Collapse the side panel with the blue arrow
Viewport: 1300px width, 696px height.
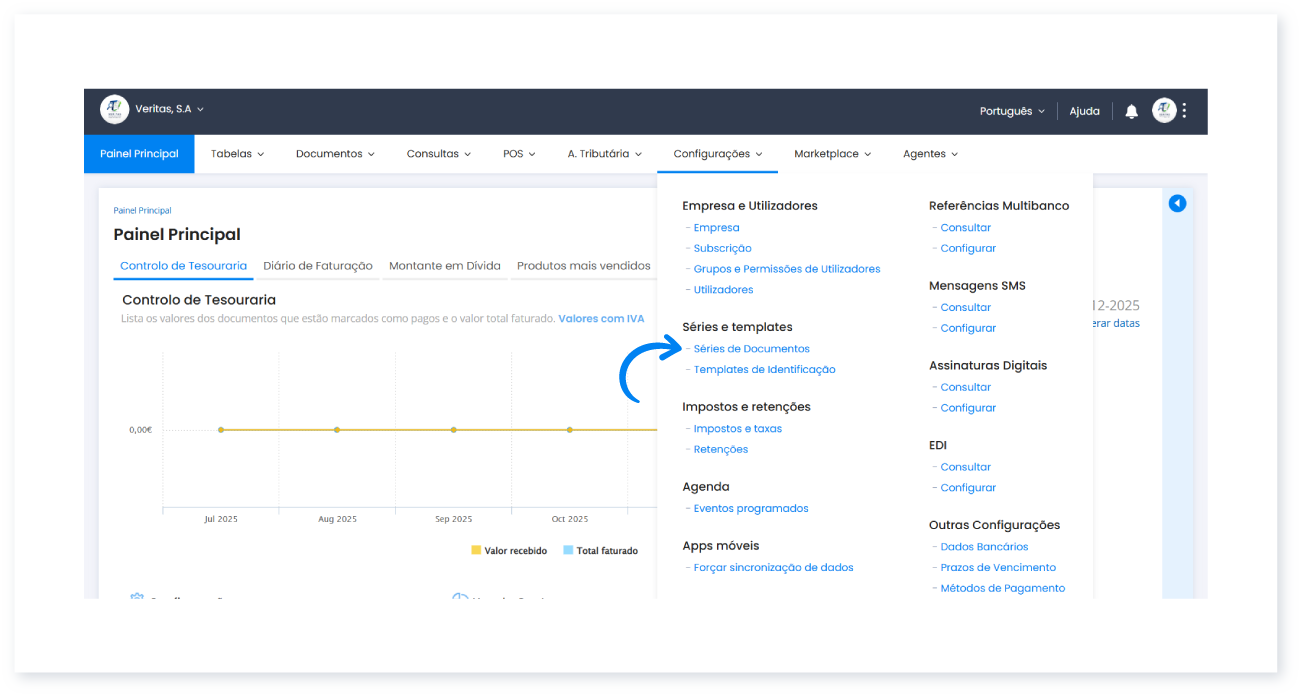[x=1178, y=203]
